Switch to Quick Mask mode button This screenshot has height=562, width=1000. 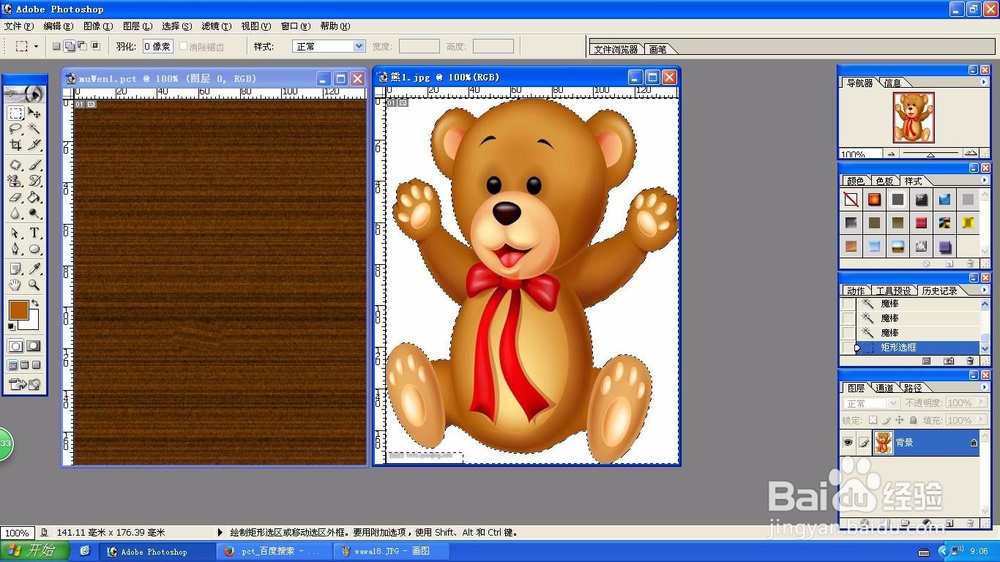click(x=34, y=346)
